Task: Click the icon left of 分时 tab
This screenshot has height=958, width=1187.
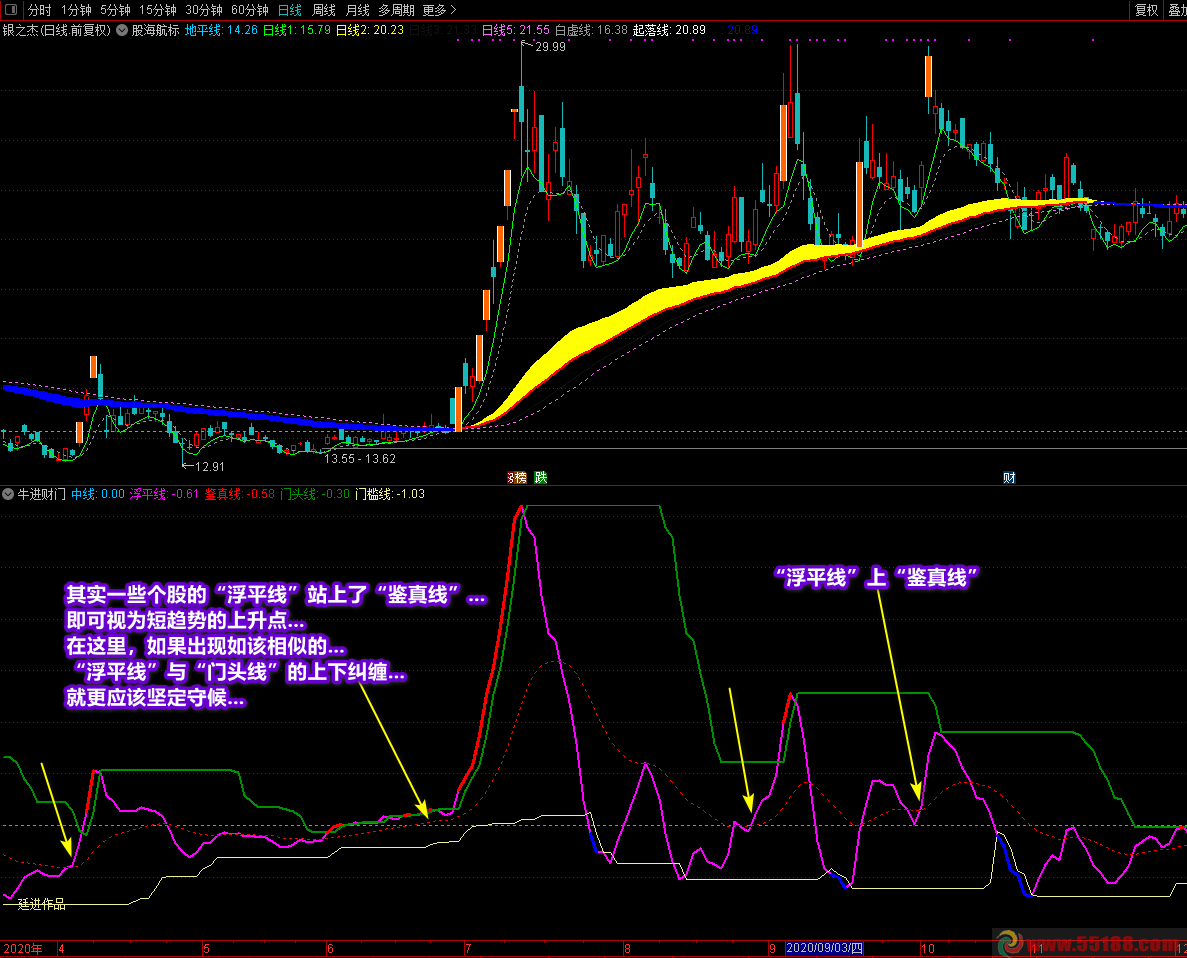Action: [11, 10]
